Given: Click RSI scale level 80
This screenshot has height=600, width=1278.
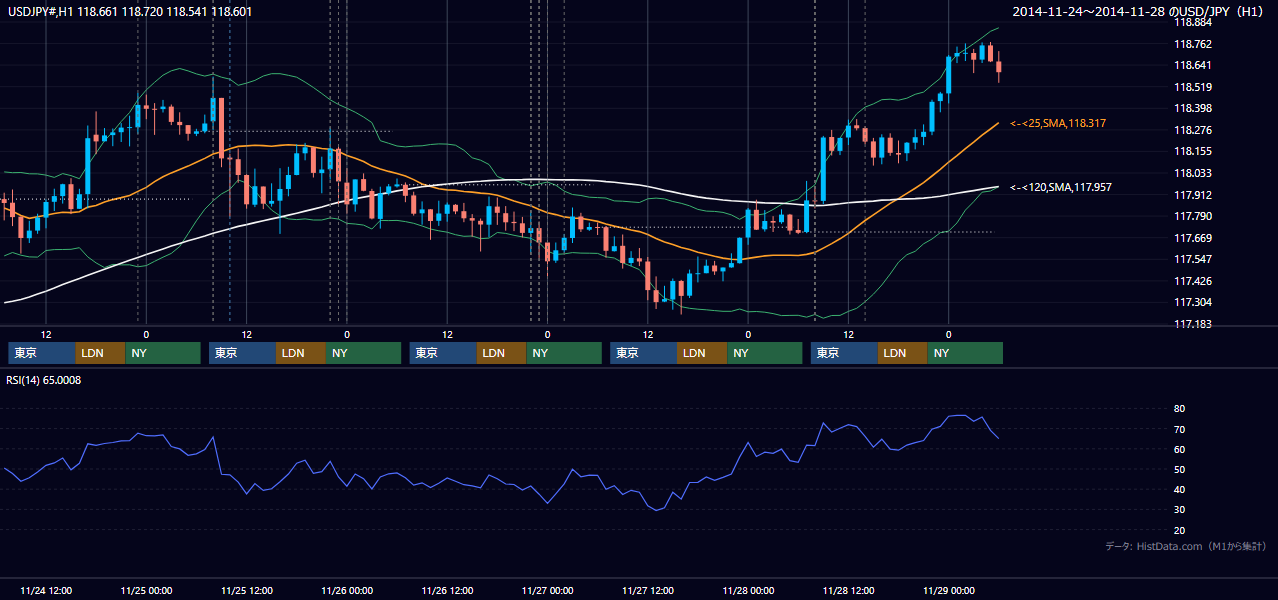Looking at the screenshot, I should (x=1179, y=409).
